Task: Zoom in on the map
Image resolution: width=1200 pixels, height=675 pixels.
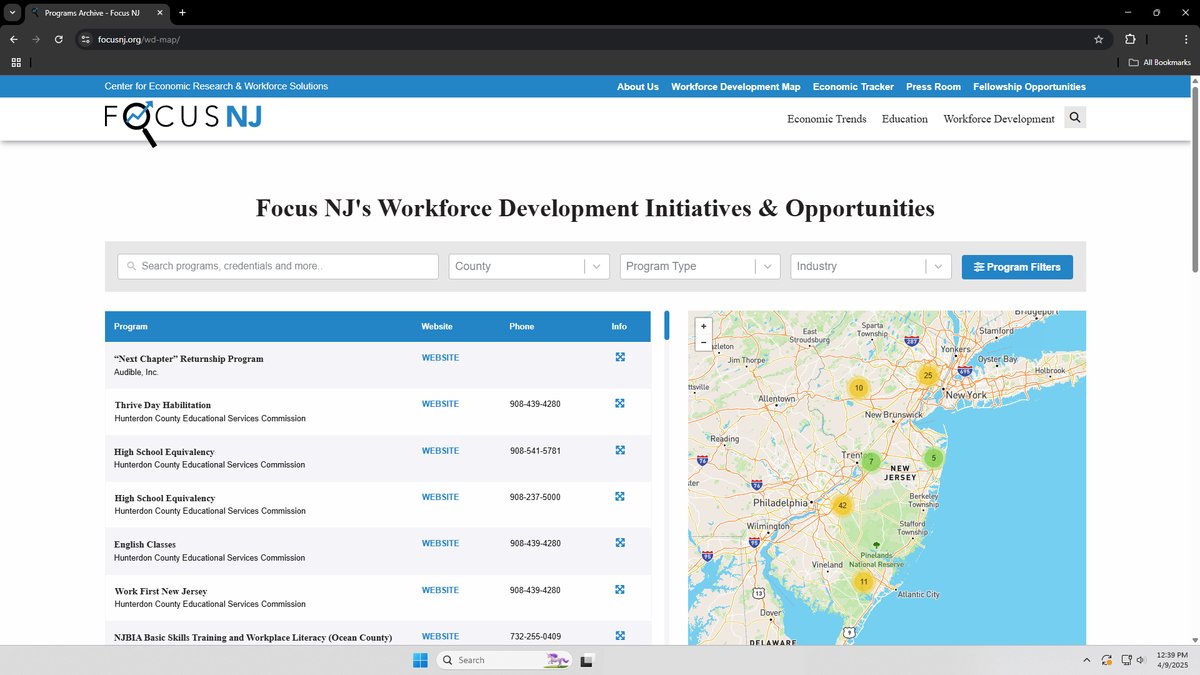Action: point(704,326)
